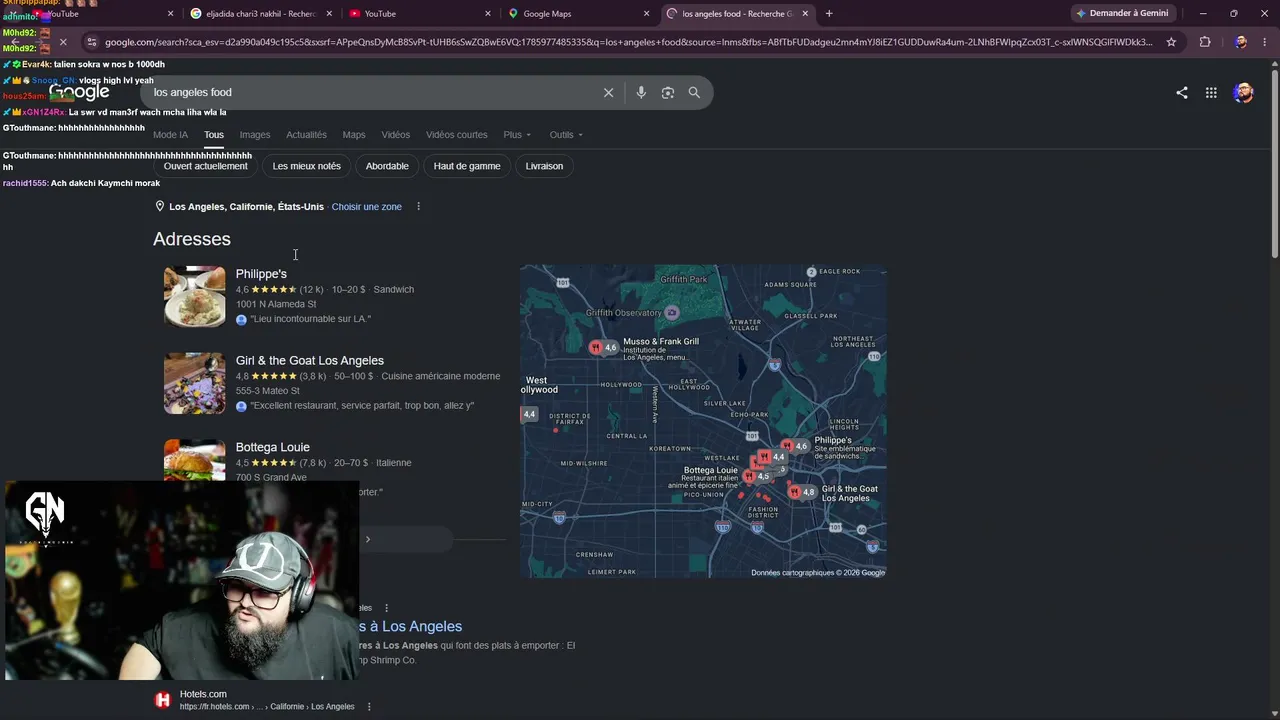The width and height of the screenshot is (1280, 720).
Task: Click the Google logo
Action: (x=79, y=92)
